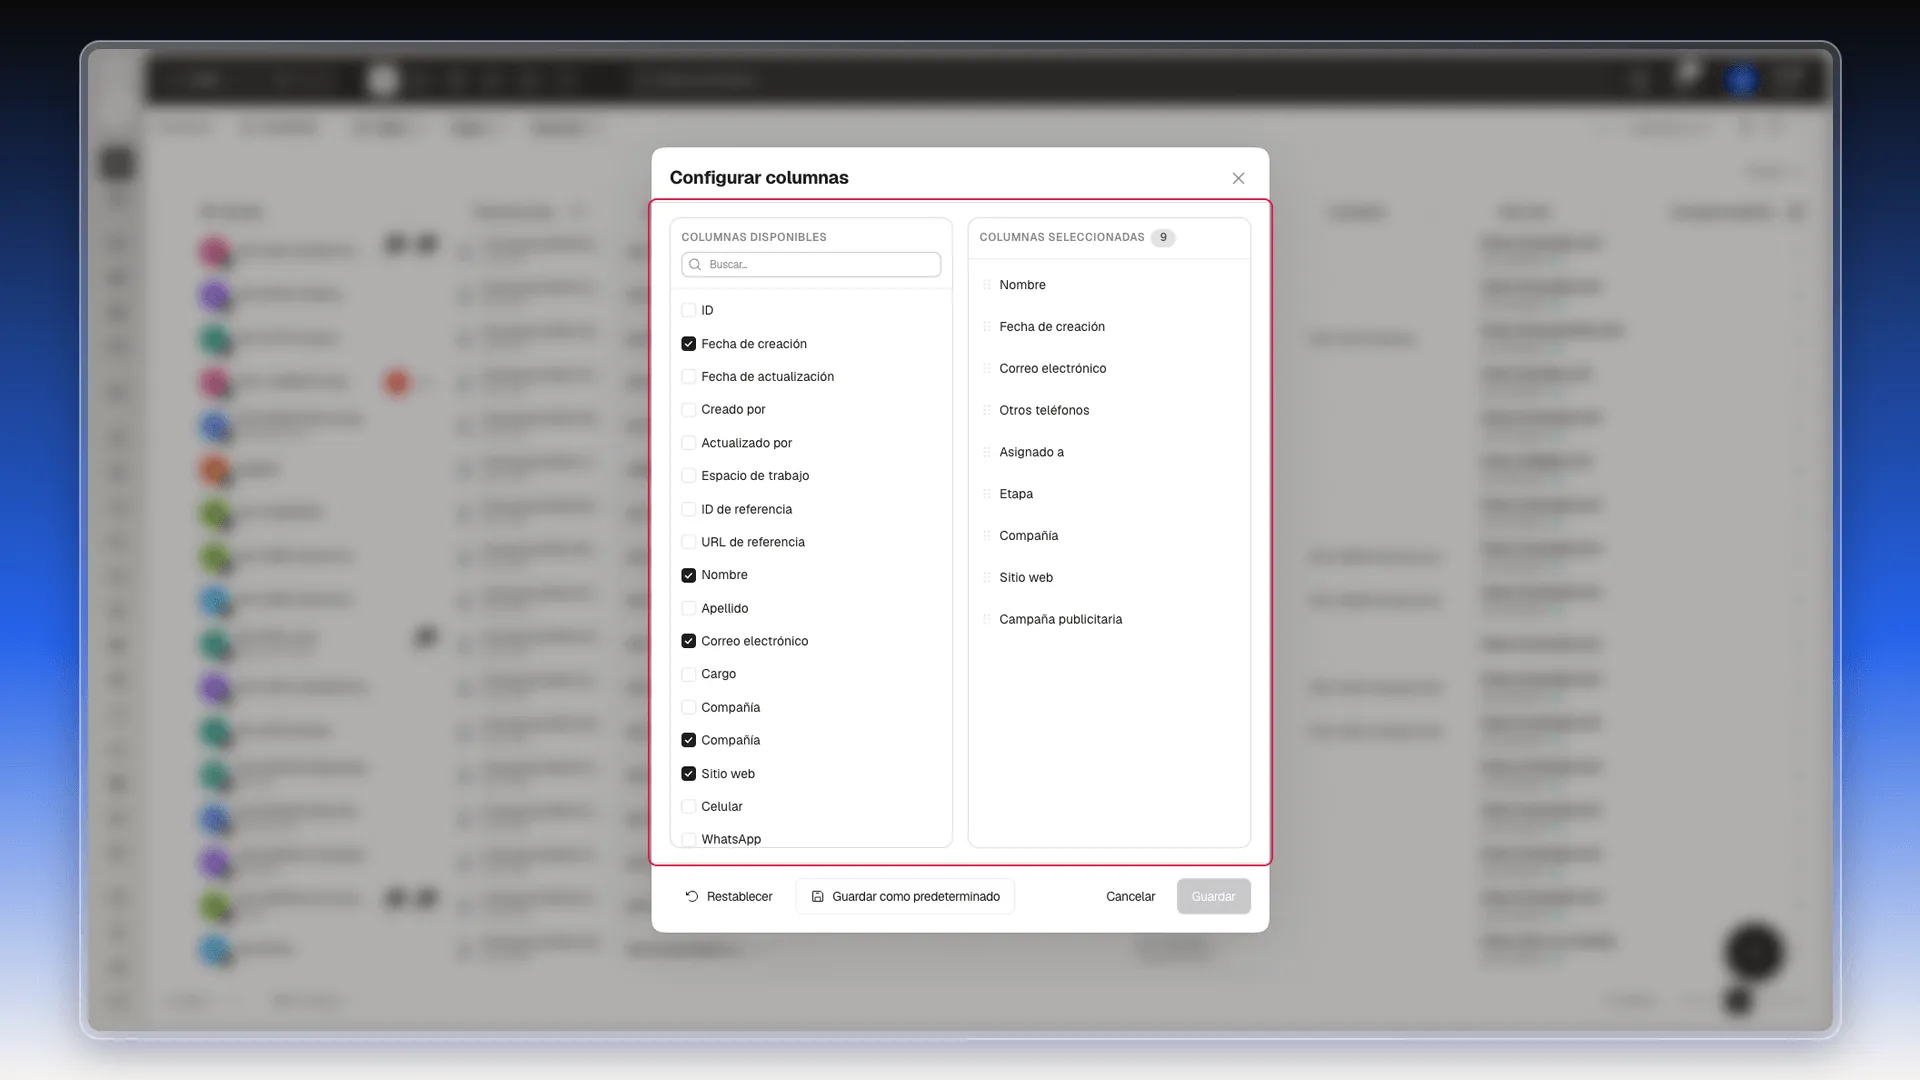Grab the drag handle of Campaña publicitaria

pos(987,620)
